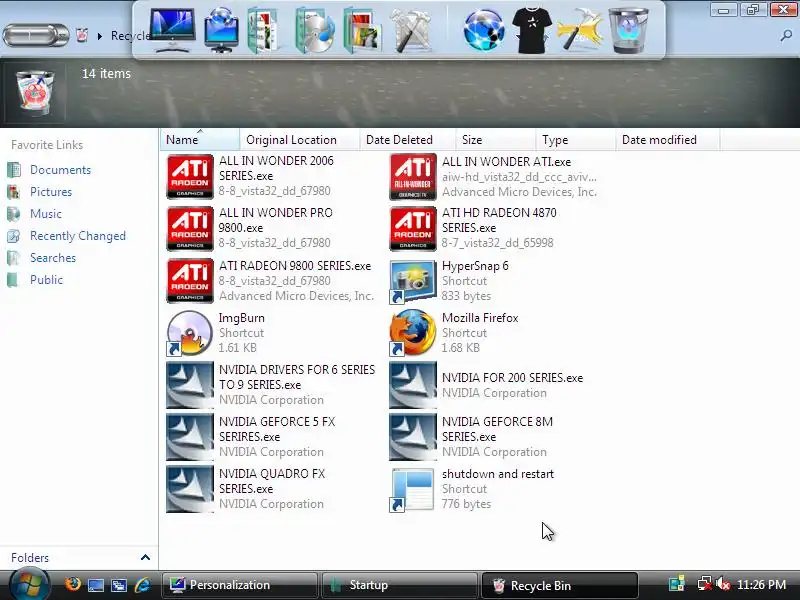
Task: Select the shutdown and restart shortcut icon
Action: (413, 490)
